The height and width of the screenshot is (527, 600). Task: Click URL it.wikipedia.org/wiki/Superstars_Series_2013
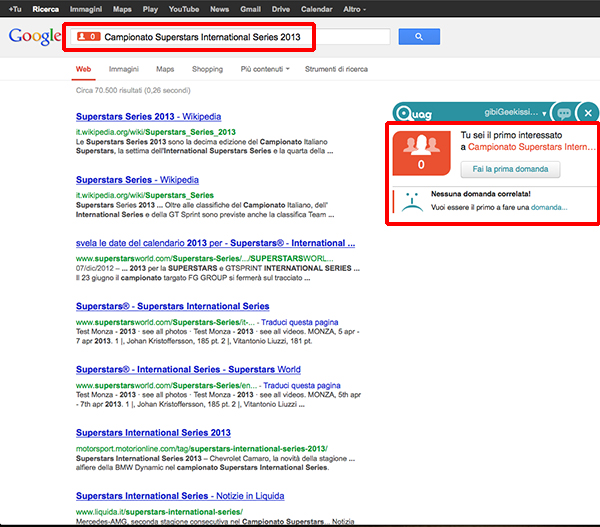point(156,132)
